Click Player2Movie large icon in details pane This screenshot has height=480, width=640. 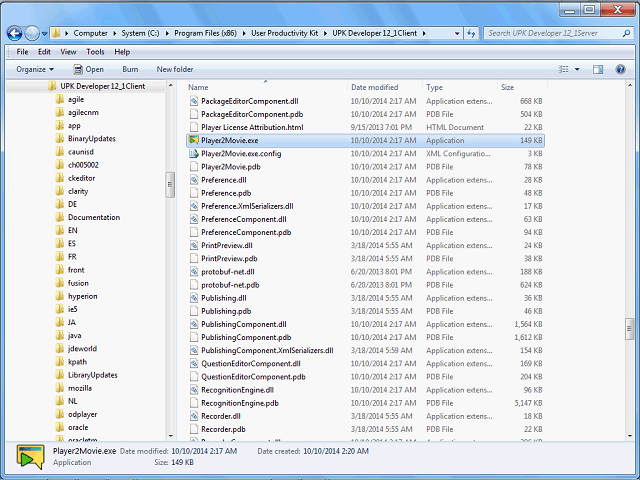point(30,457)
